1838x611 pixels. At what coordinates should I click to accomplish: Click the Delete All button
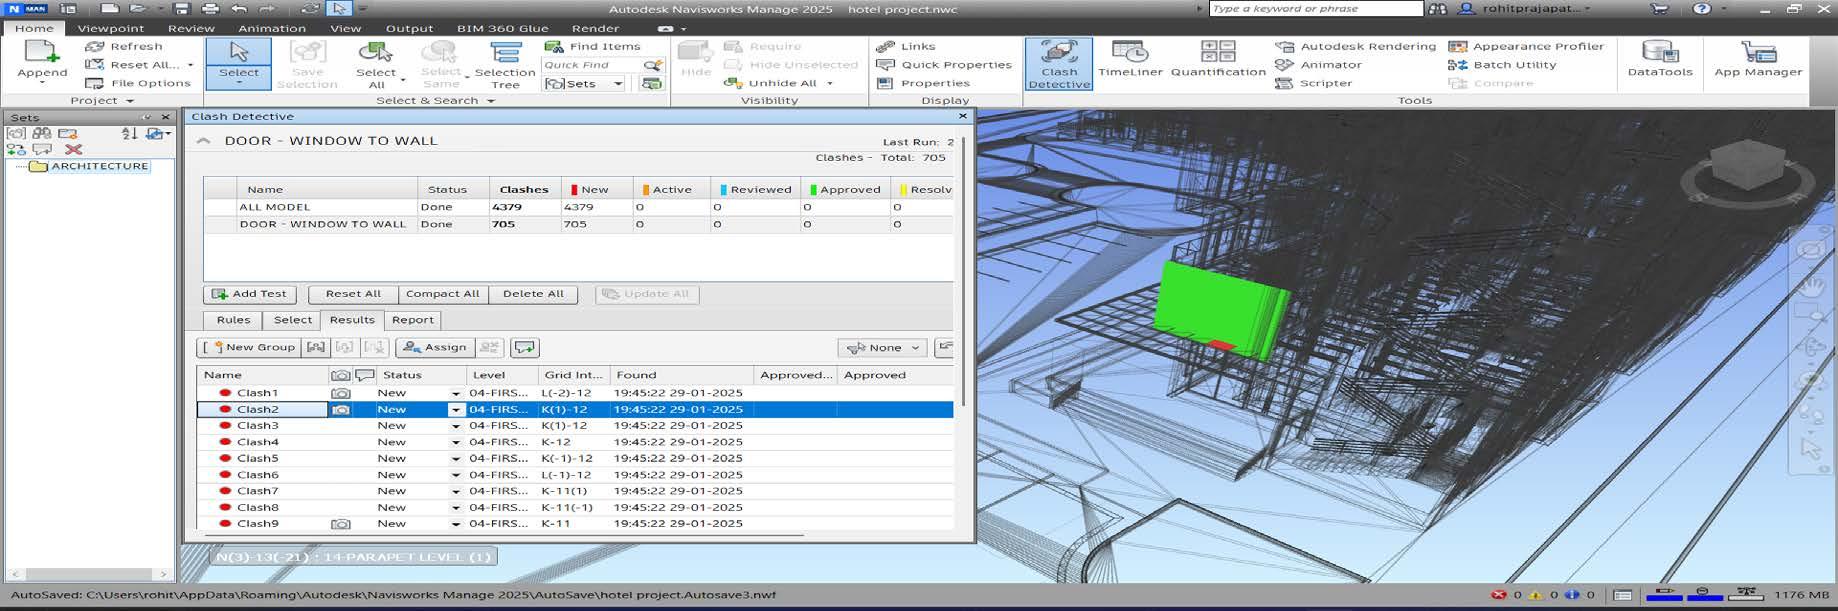point(533,294)
